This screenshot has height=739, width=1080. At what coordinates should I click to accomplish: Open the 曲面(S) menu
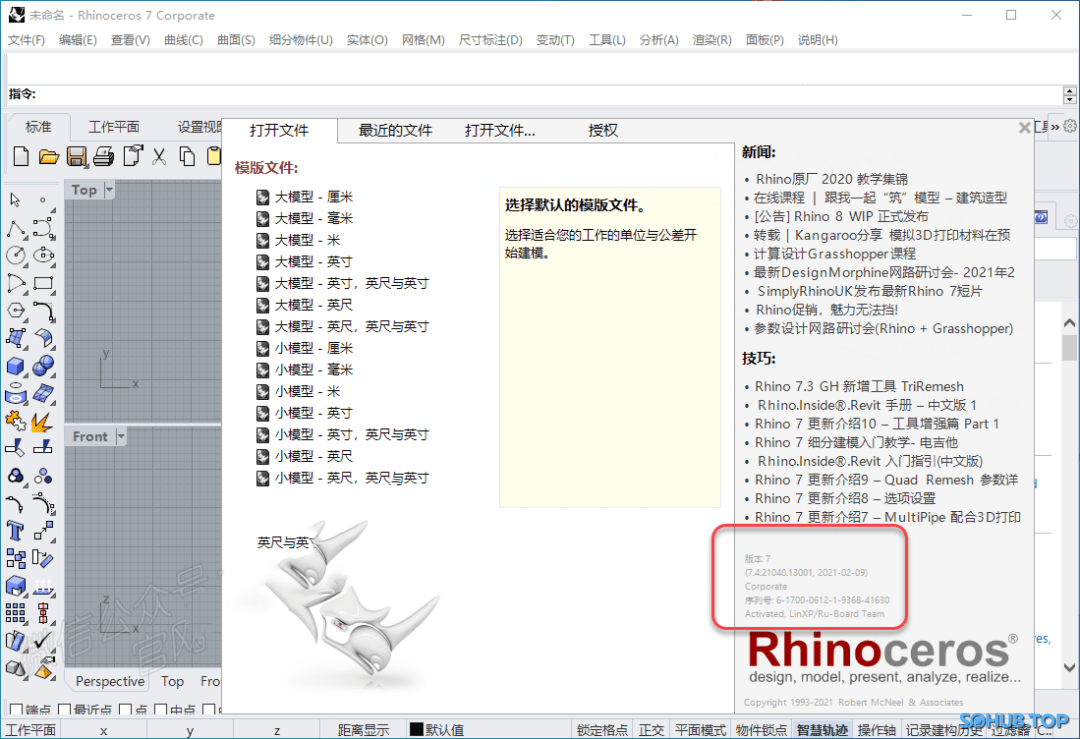[x=236, y=40]
